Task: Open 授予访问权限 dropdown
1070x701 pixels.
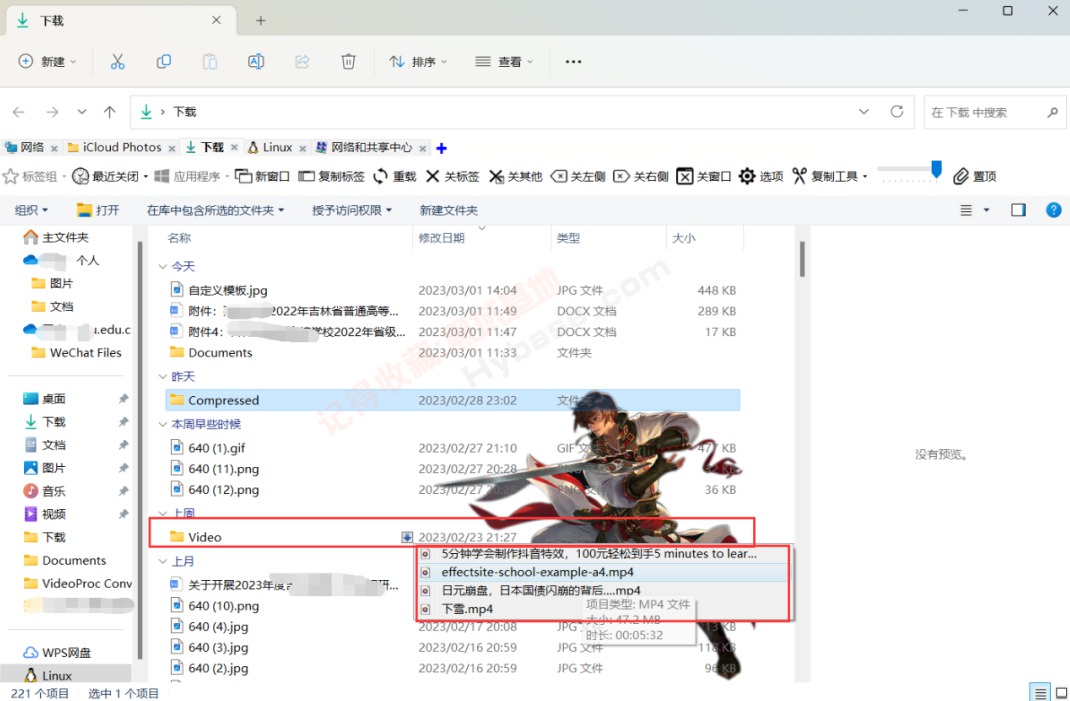Action: point(352,210)
